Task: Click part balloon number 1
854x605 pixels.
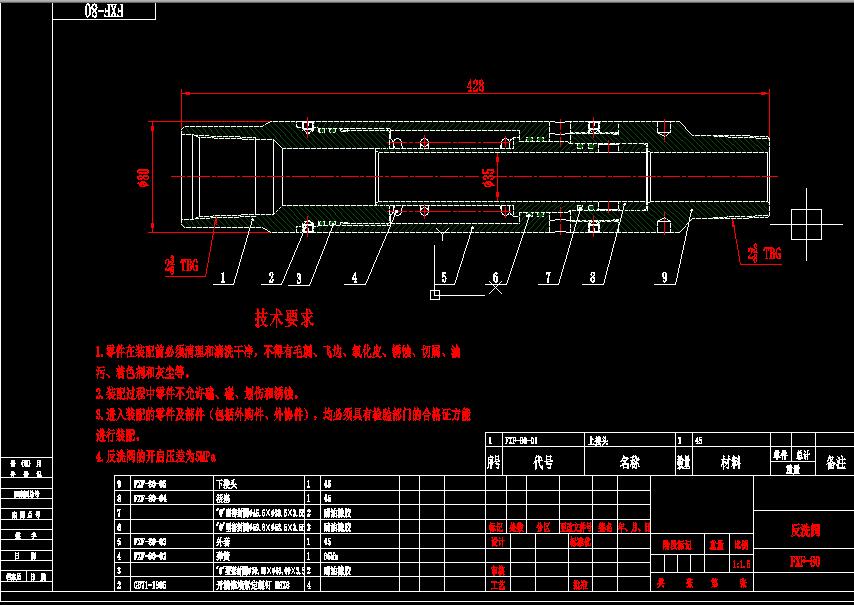Action: 223,278
